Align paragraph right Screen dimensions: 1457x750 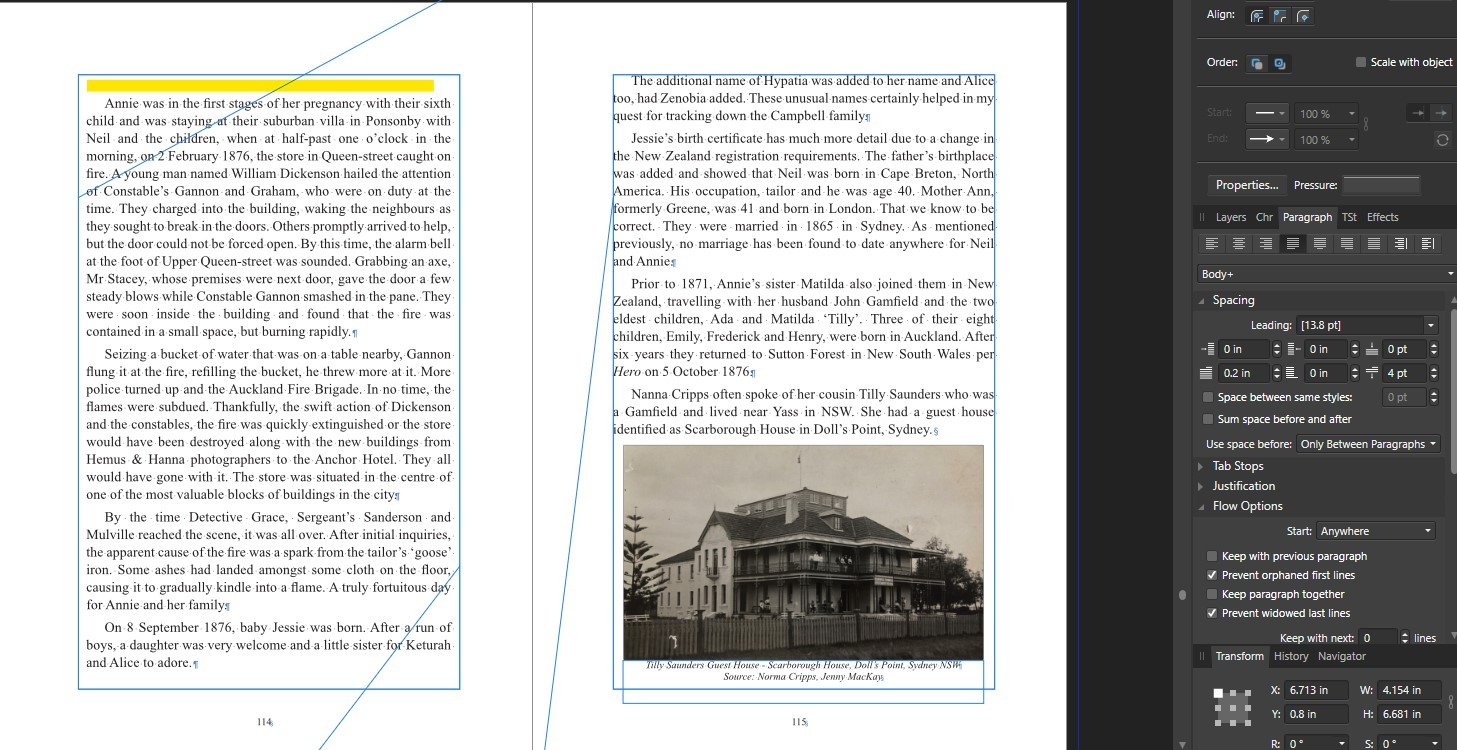point(1265,243)
